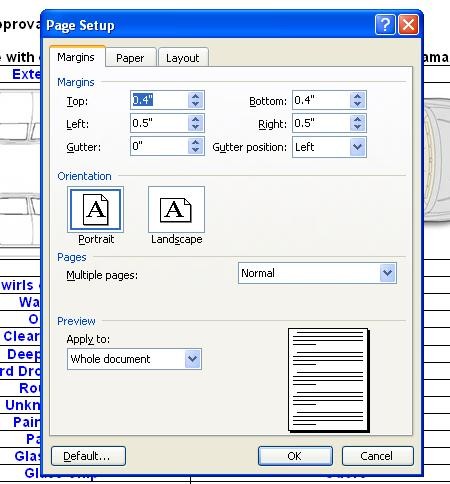
Task: Open the Multiple pages dropdown
Action: point(387,273)
